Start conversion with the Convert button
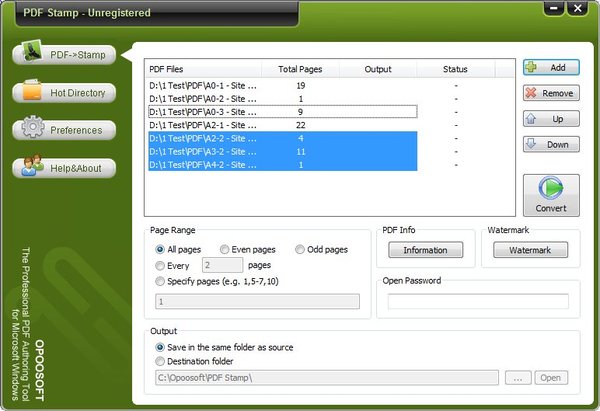The width and height of the screenshot is (600, 411). coord(551,195)
